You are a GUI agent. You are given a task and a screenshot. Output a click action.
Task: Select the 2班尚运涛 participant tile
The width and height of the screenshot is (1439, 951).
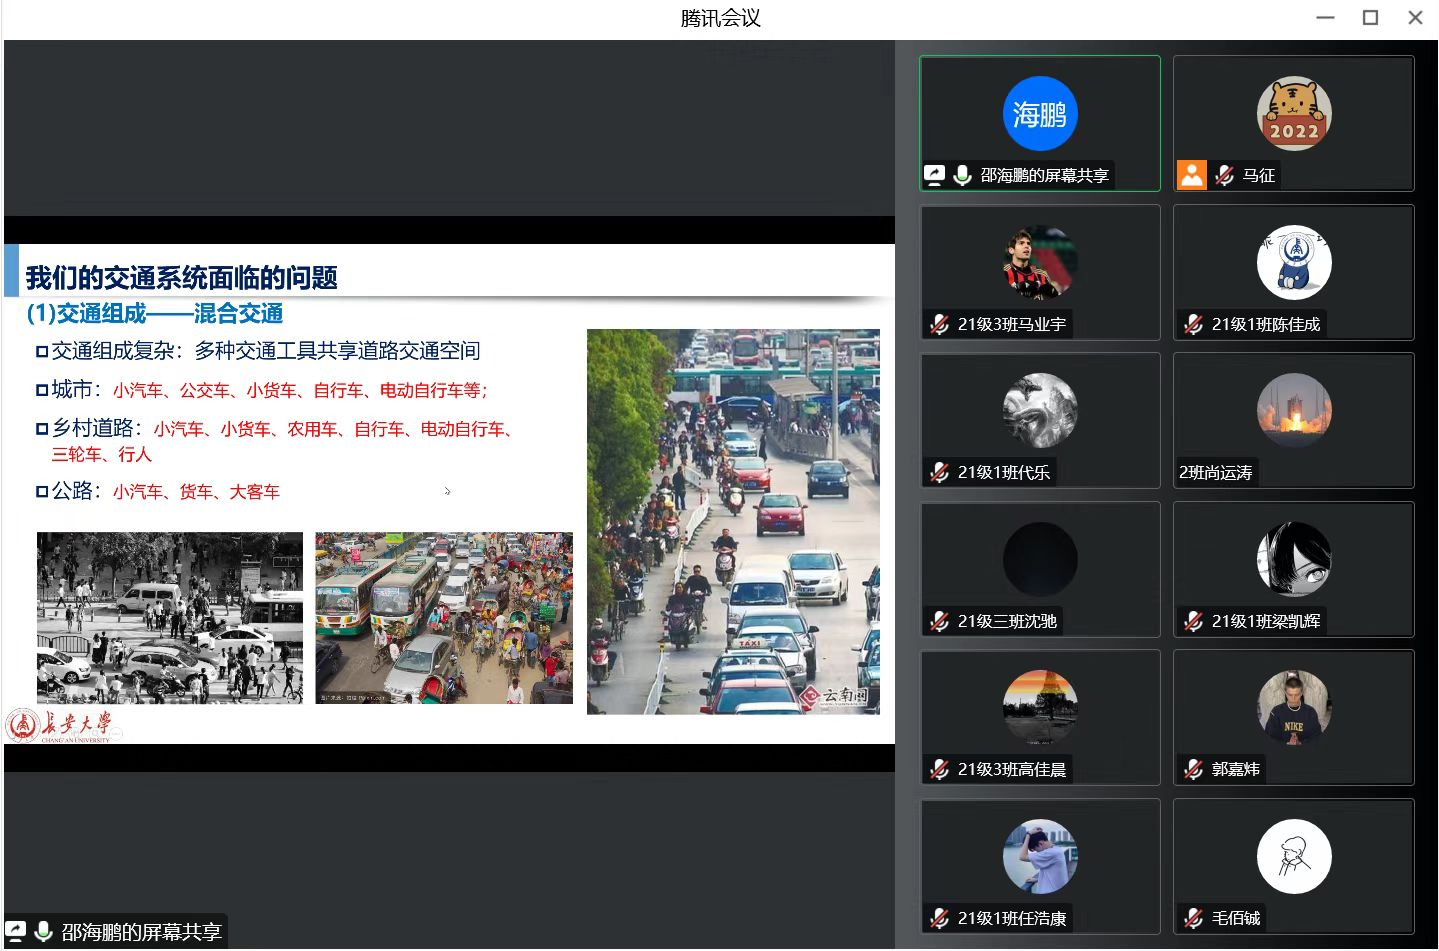1293,420
